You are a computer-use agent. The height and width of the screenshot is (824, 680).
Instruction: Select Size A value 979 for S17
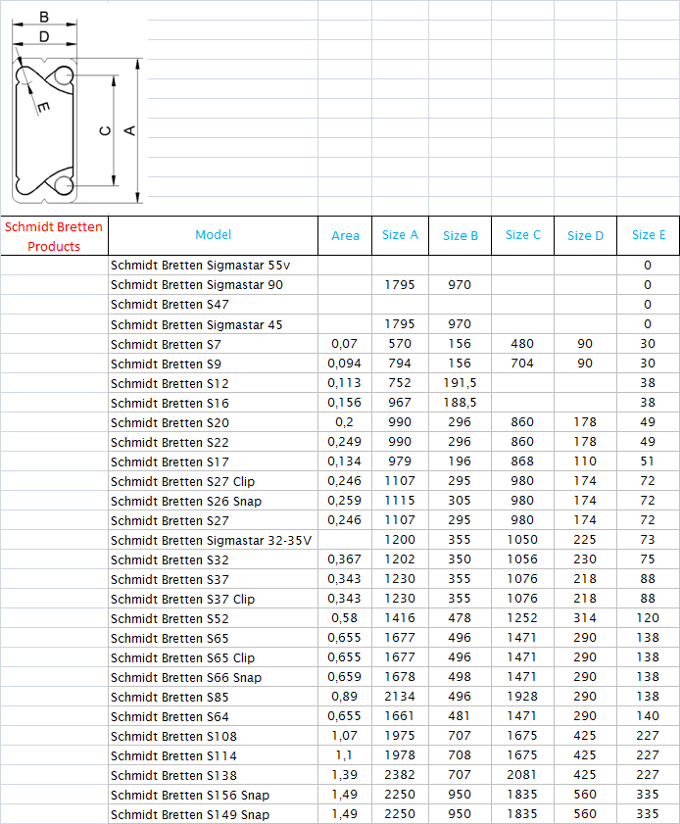400,461
